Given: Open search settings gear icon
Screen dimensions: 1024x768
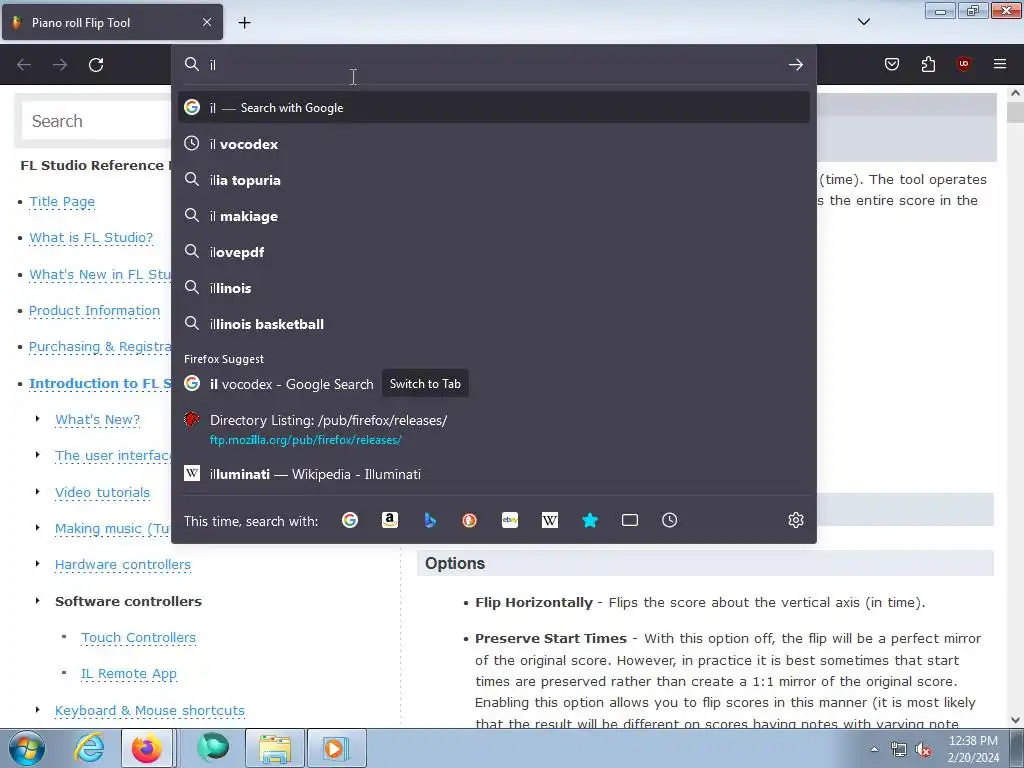Looking at the screenshot, I should (795, 520).
